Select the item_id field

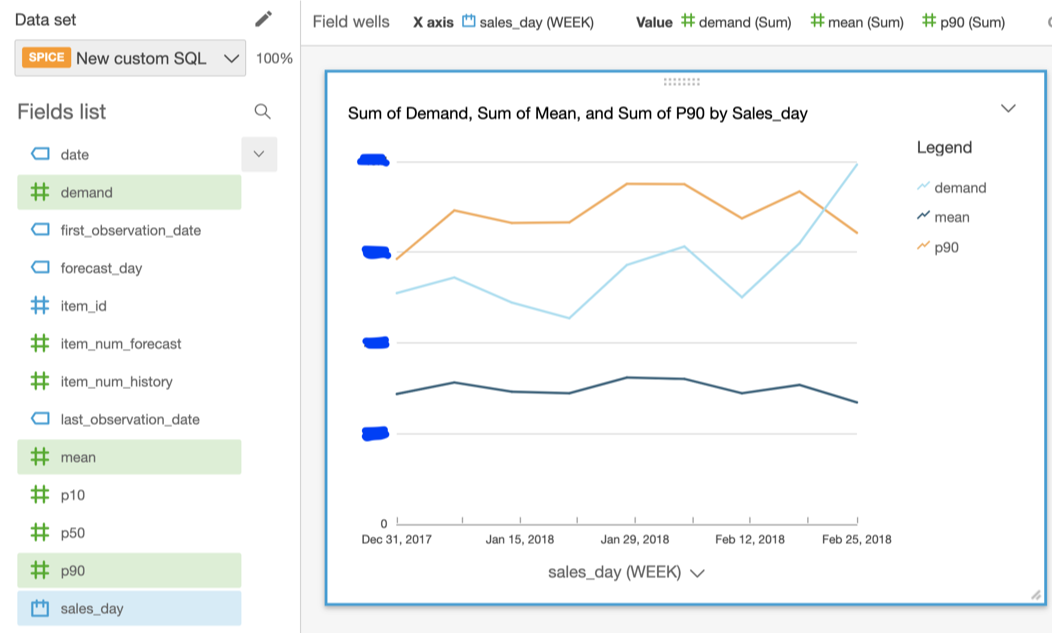pyautogui.click(x=129, y=306)
